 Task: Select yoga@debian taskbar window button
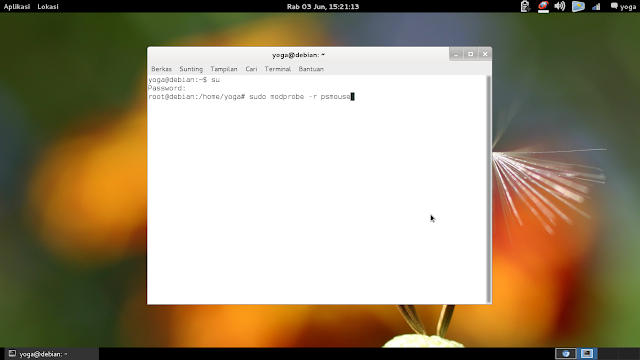51,354
